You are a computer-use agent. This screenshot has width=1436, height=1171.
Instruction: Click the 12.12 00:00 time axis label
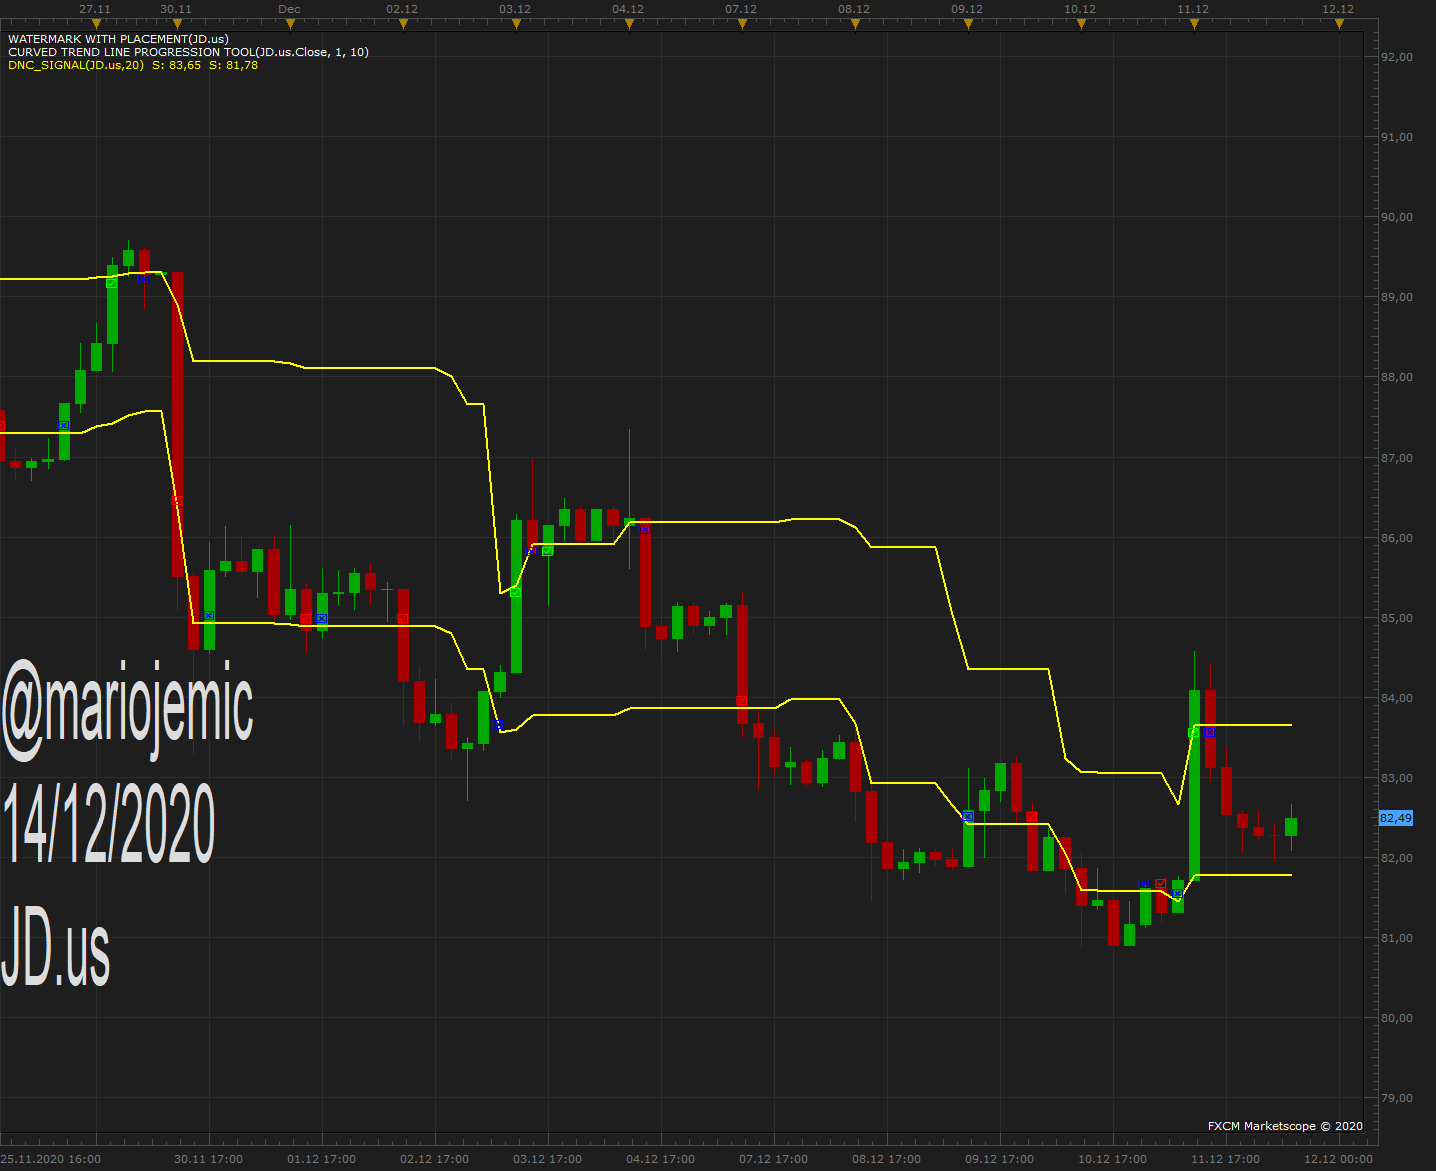[1338, 1159]
